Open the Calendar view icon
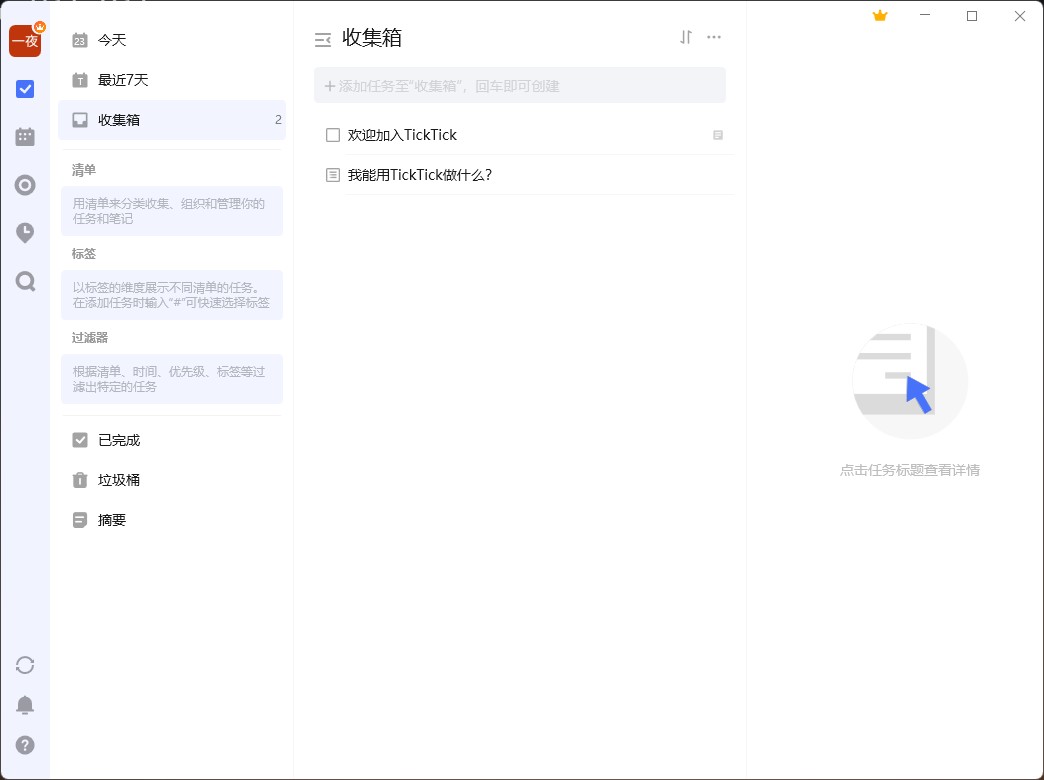This screenshot has width=1044, height=780. click(x=25, y=137)
